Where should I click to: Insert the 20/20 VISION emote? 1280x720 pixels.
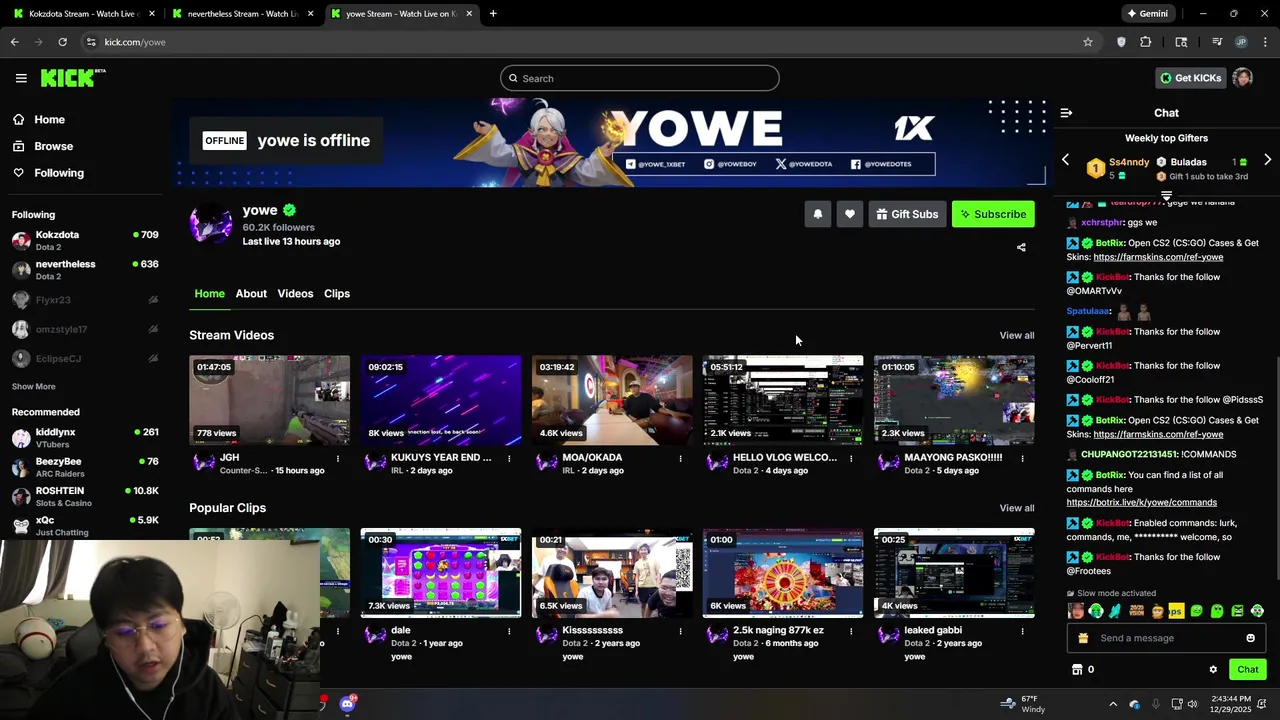tap(1136, 611)
